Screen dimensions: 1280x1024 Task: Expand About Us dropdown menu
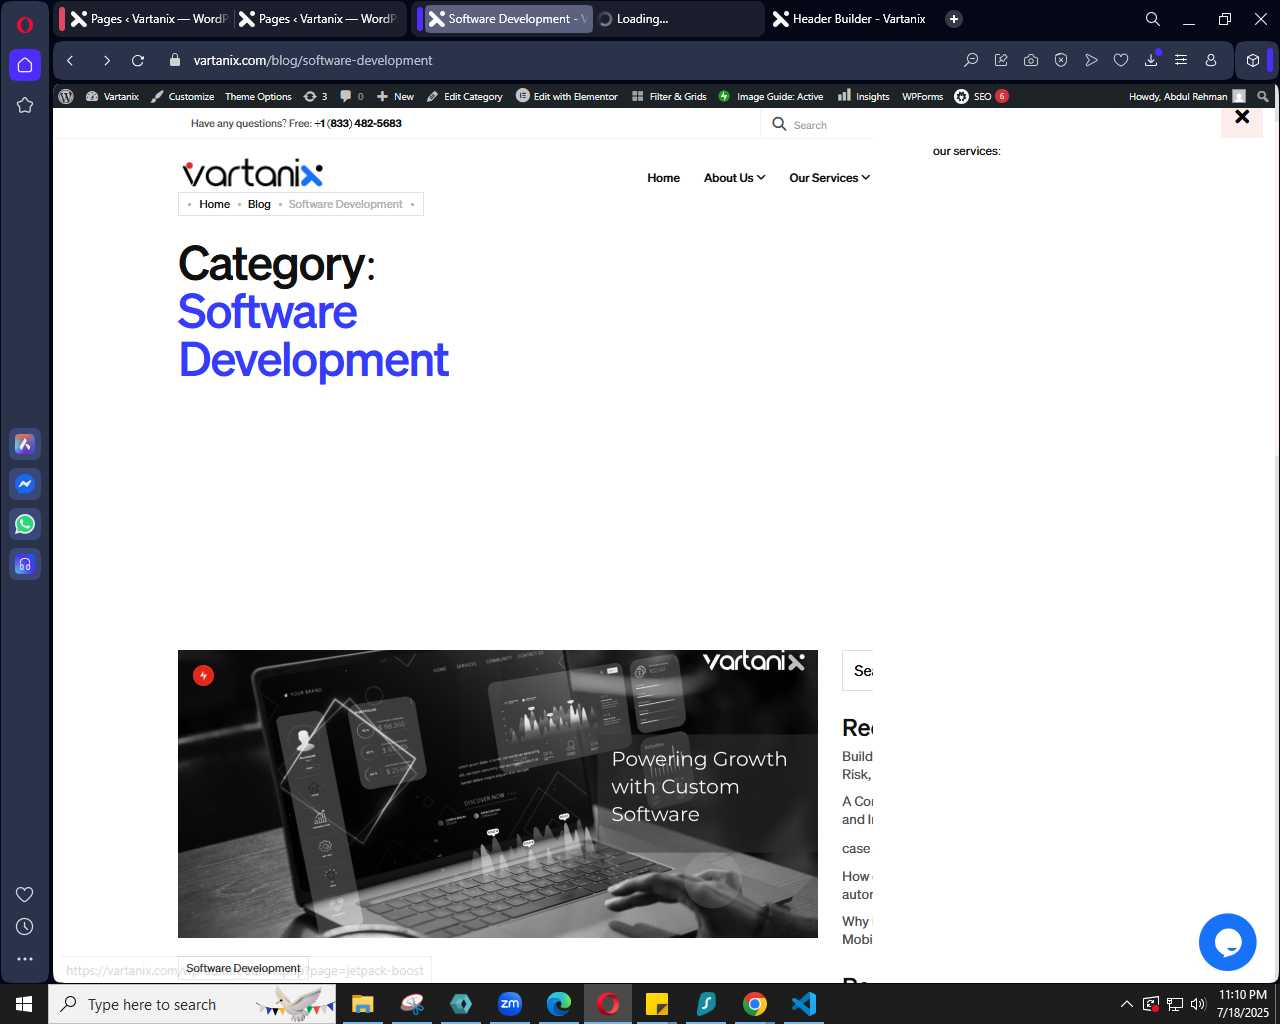[734, 178]
